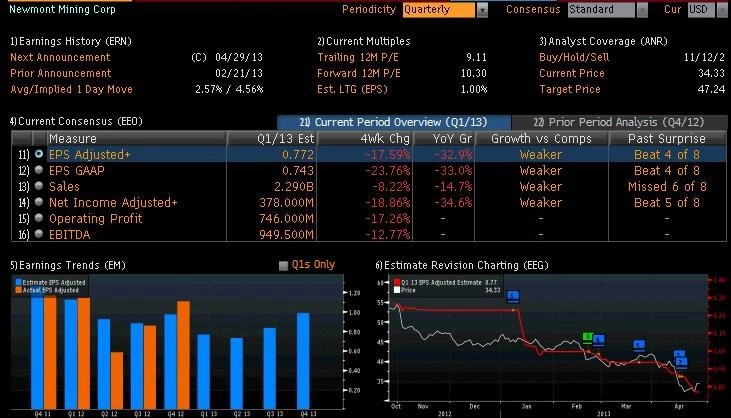Select the EPS GAAP measure label
This screenshot has width=731, height=418.
coord(76,171)
